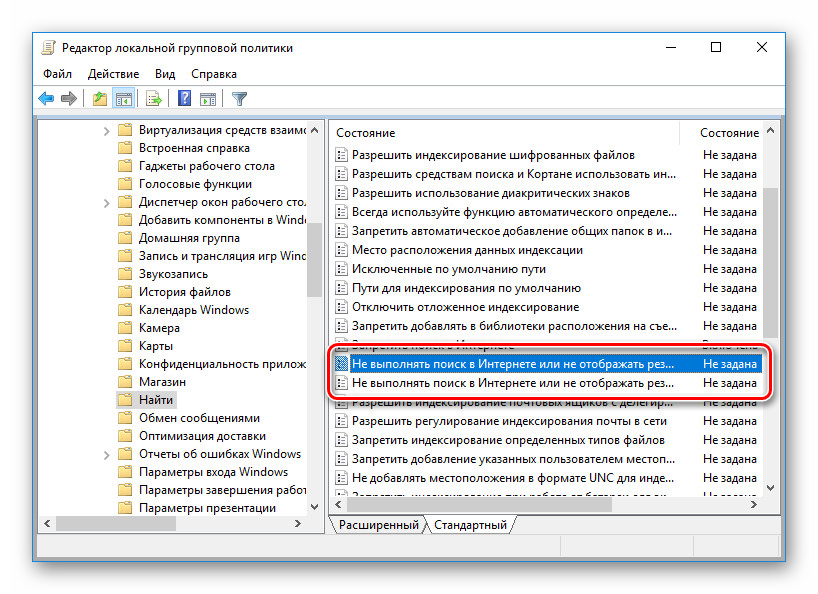This screenshot has height=594, width=818.
Task: Expand the Виртуализация средств tree node
Action: [107, 130]
